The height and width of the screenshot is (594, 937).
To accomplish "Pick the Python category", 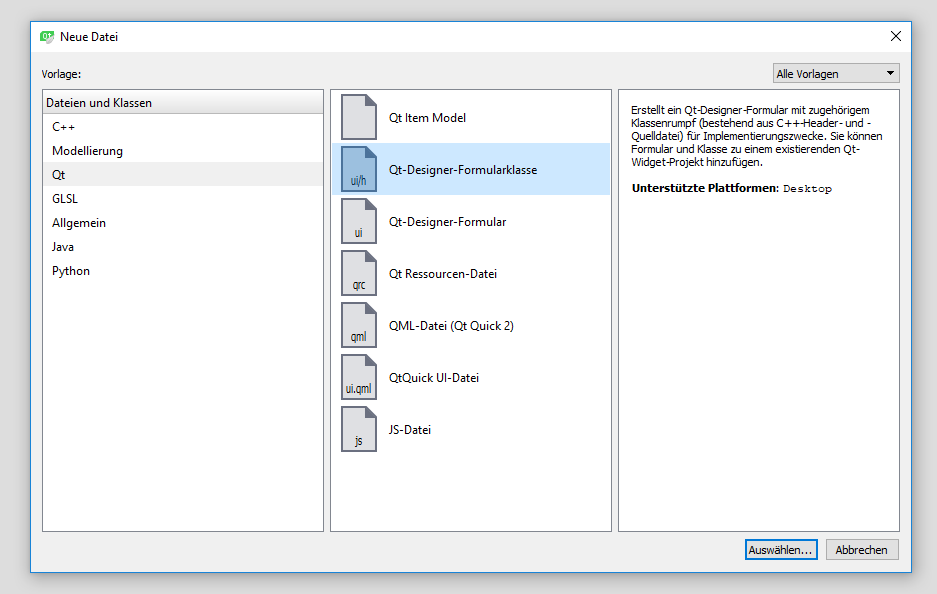I will 183,271.
